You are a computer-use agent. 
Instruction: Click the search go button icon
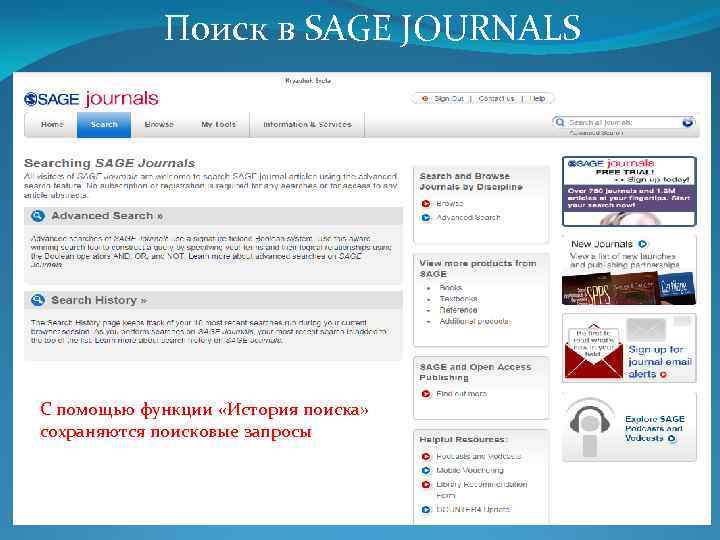pyautogui.click(x=688, y=122)
